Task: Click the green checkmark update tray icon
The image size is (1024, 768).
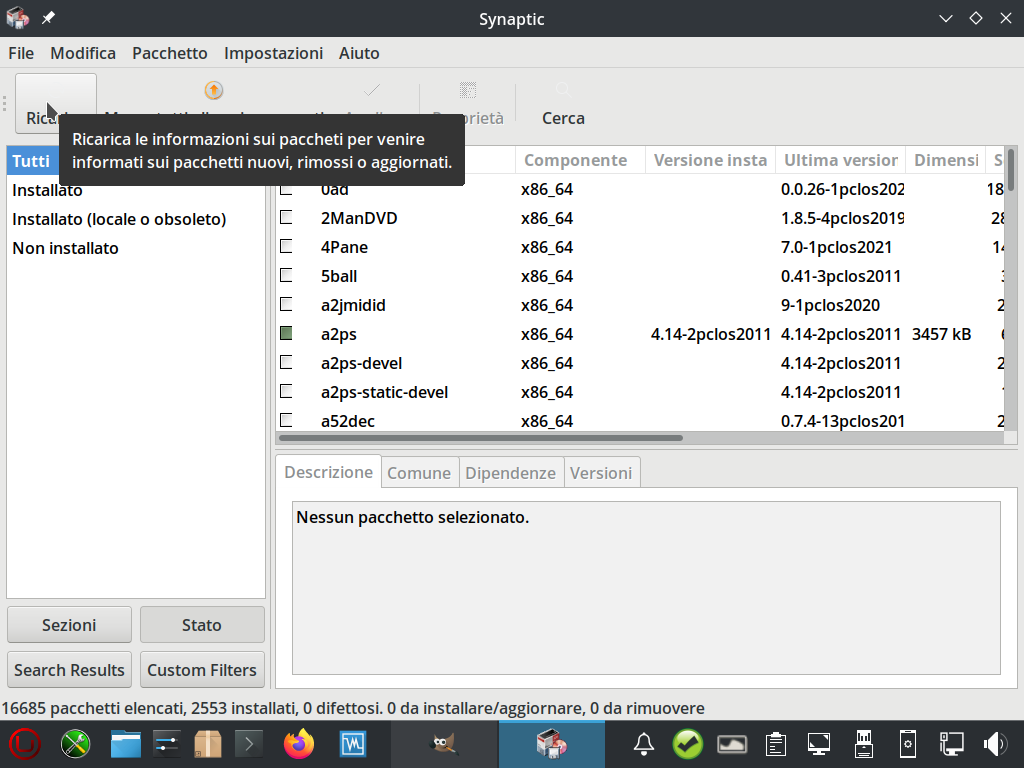Action: (688, 743)
